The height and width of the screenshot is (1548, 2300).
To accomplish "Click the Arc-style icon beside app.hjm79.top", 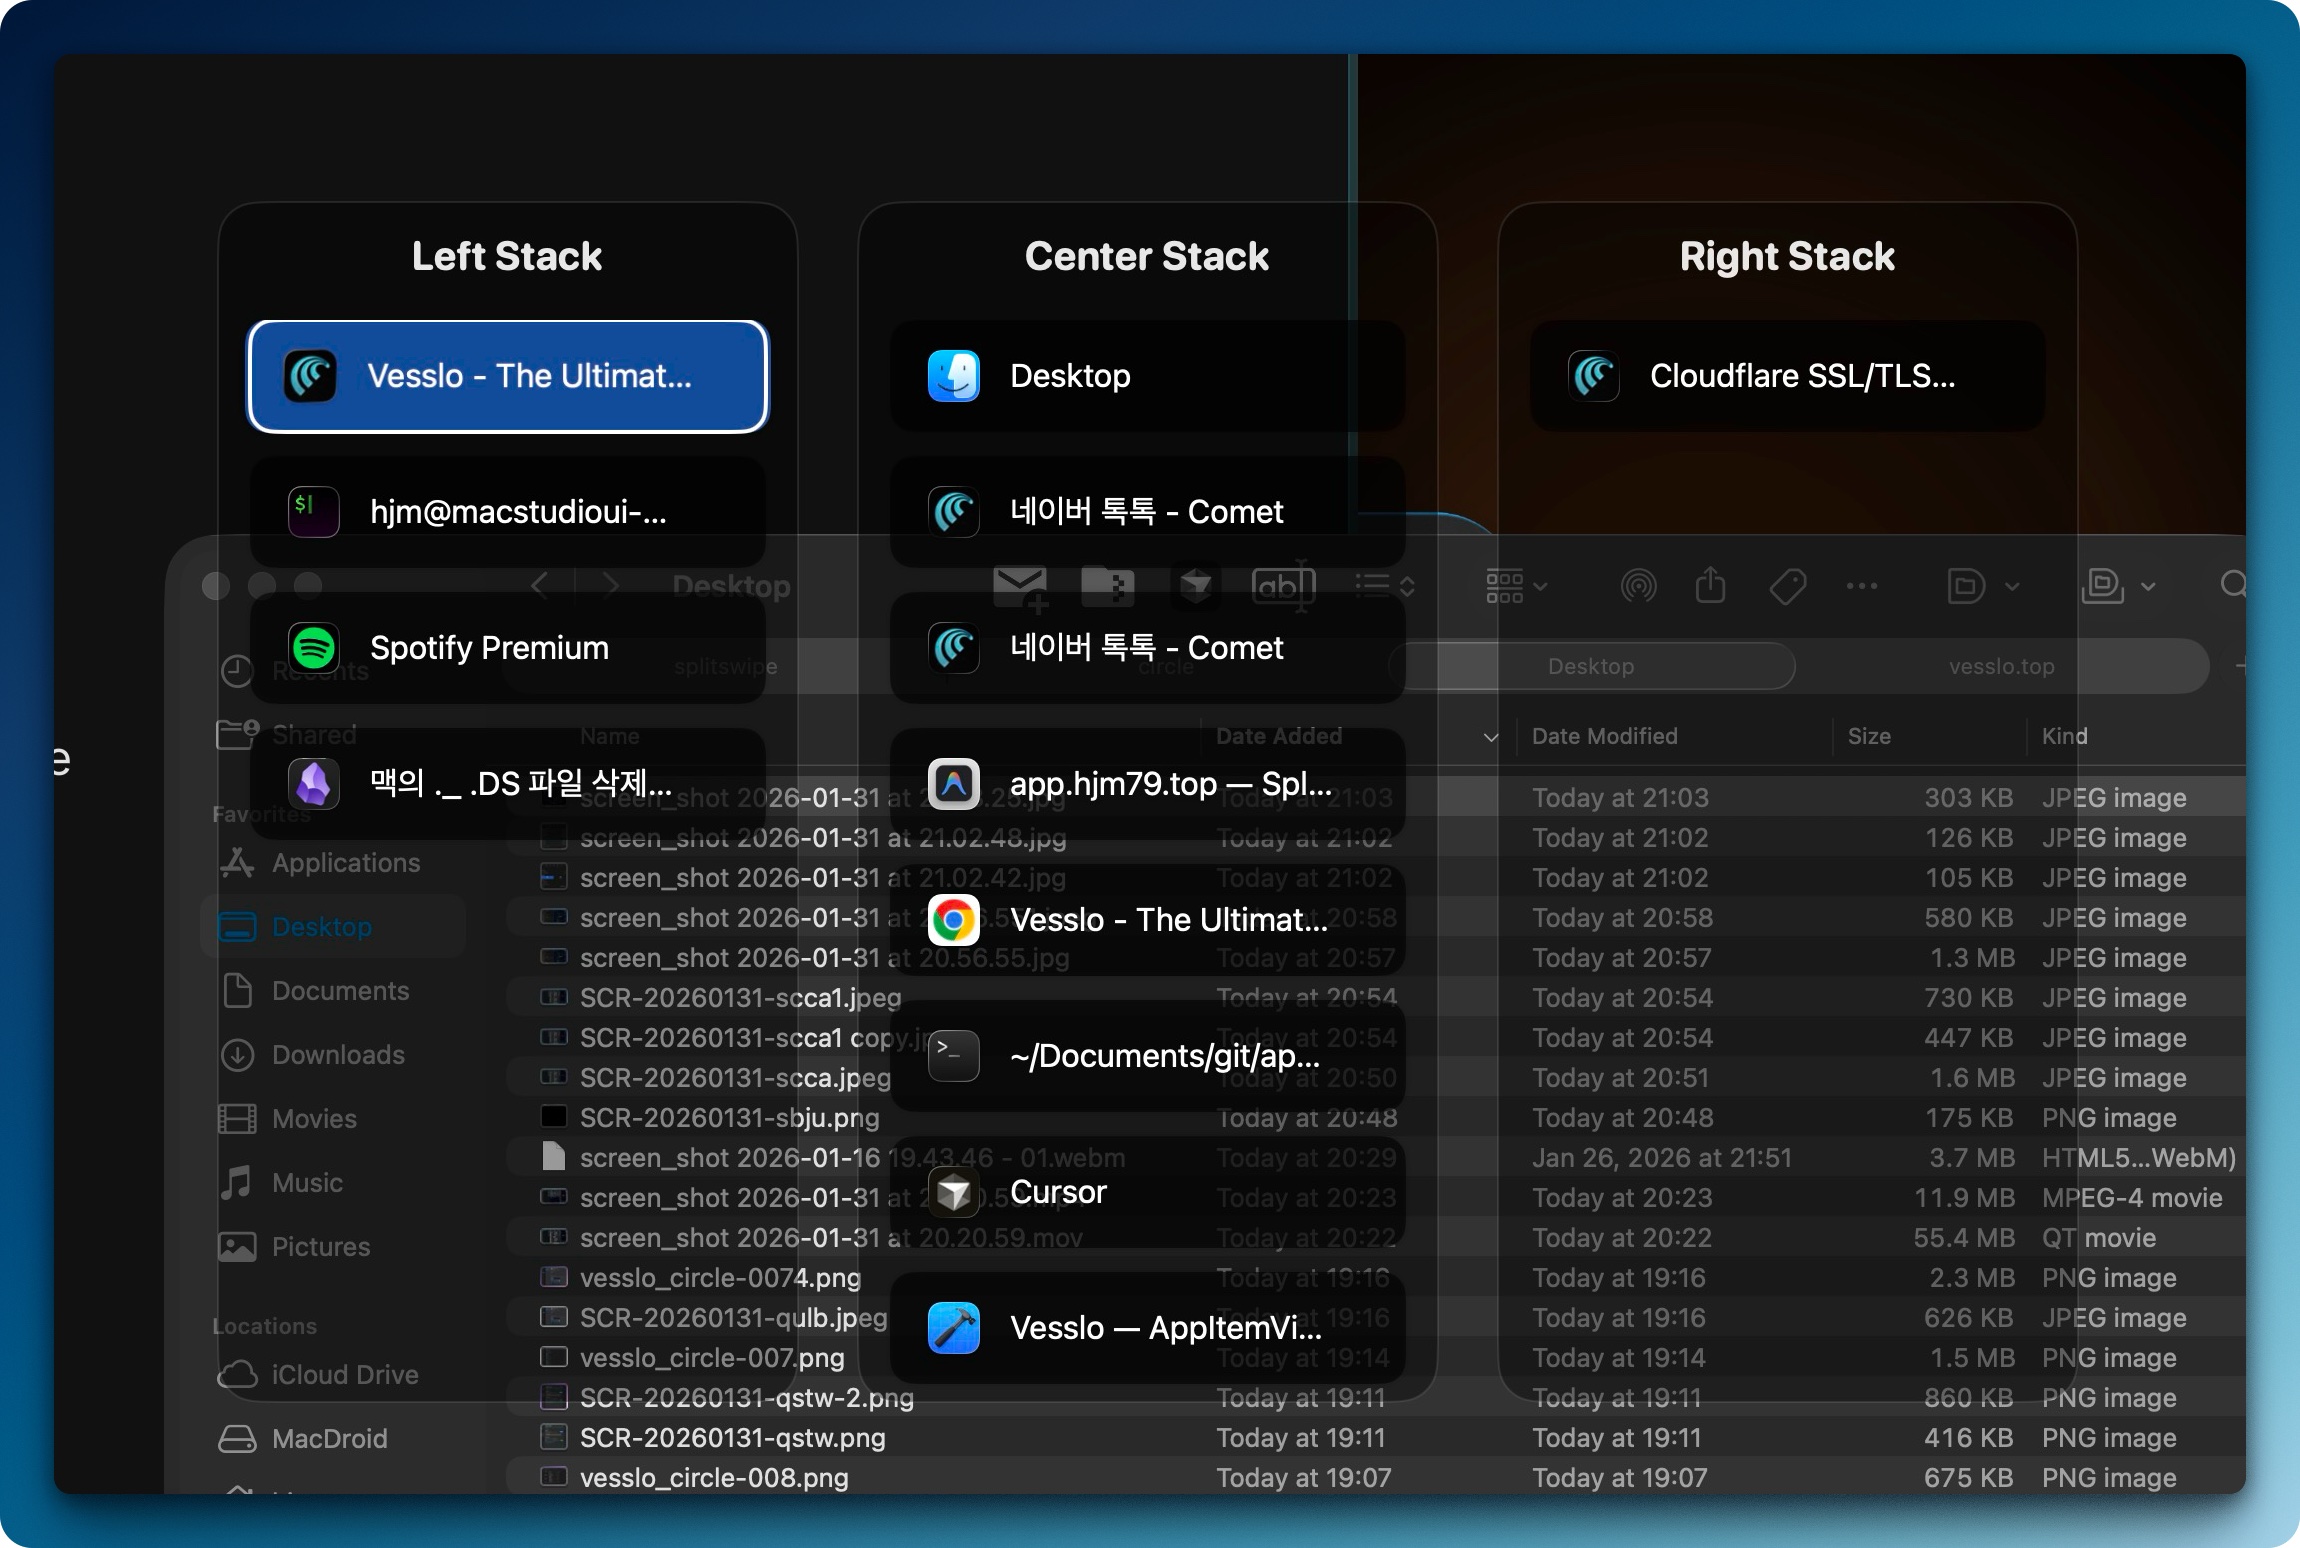I will (954, 784).
